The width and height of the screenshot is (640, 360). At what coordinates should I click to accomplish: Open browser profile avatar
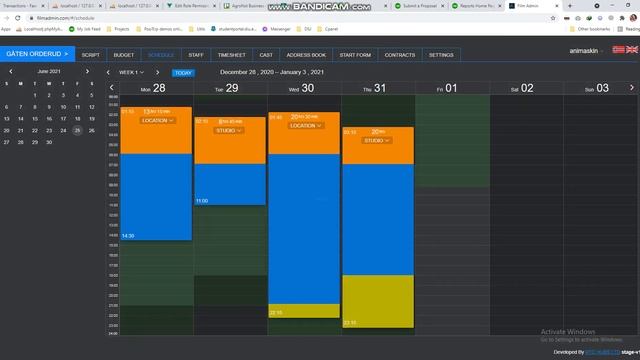(x=633, y=18)
